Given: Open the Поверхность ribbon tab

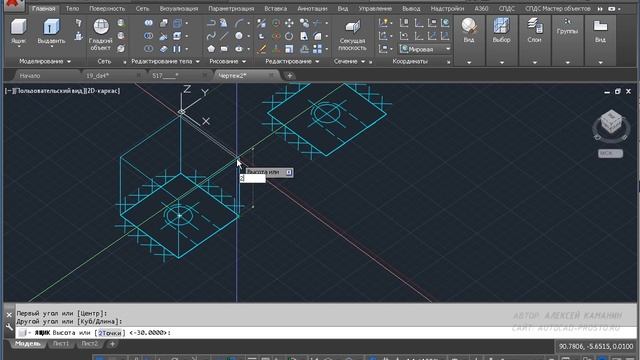Looking at the screenshot, I should point(107,9).
